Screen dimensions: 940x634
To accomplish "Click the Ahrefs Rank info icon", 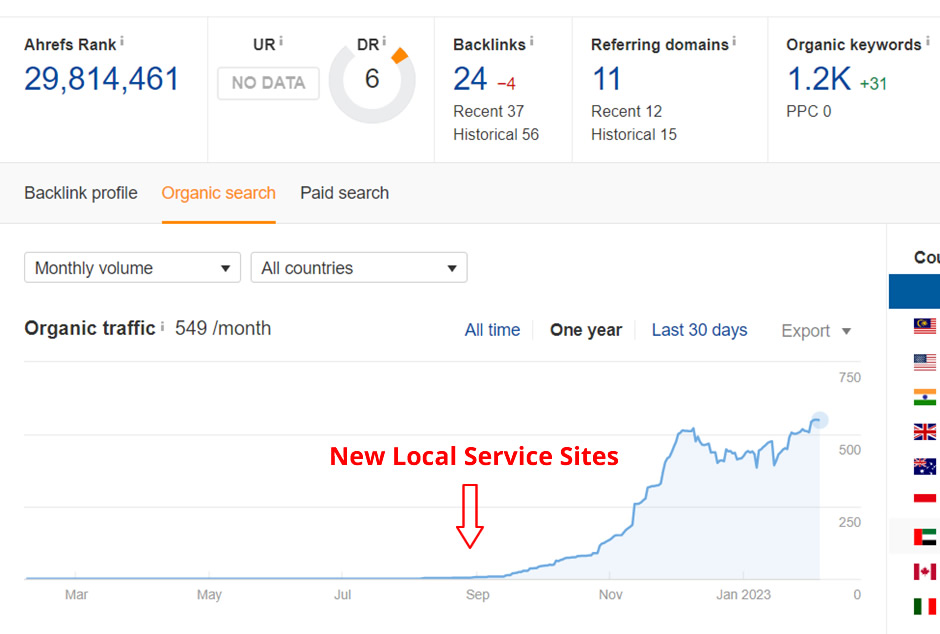I will [x=122, y=41].
